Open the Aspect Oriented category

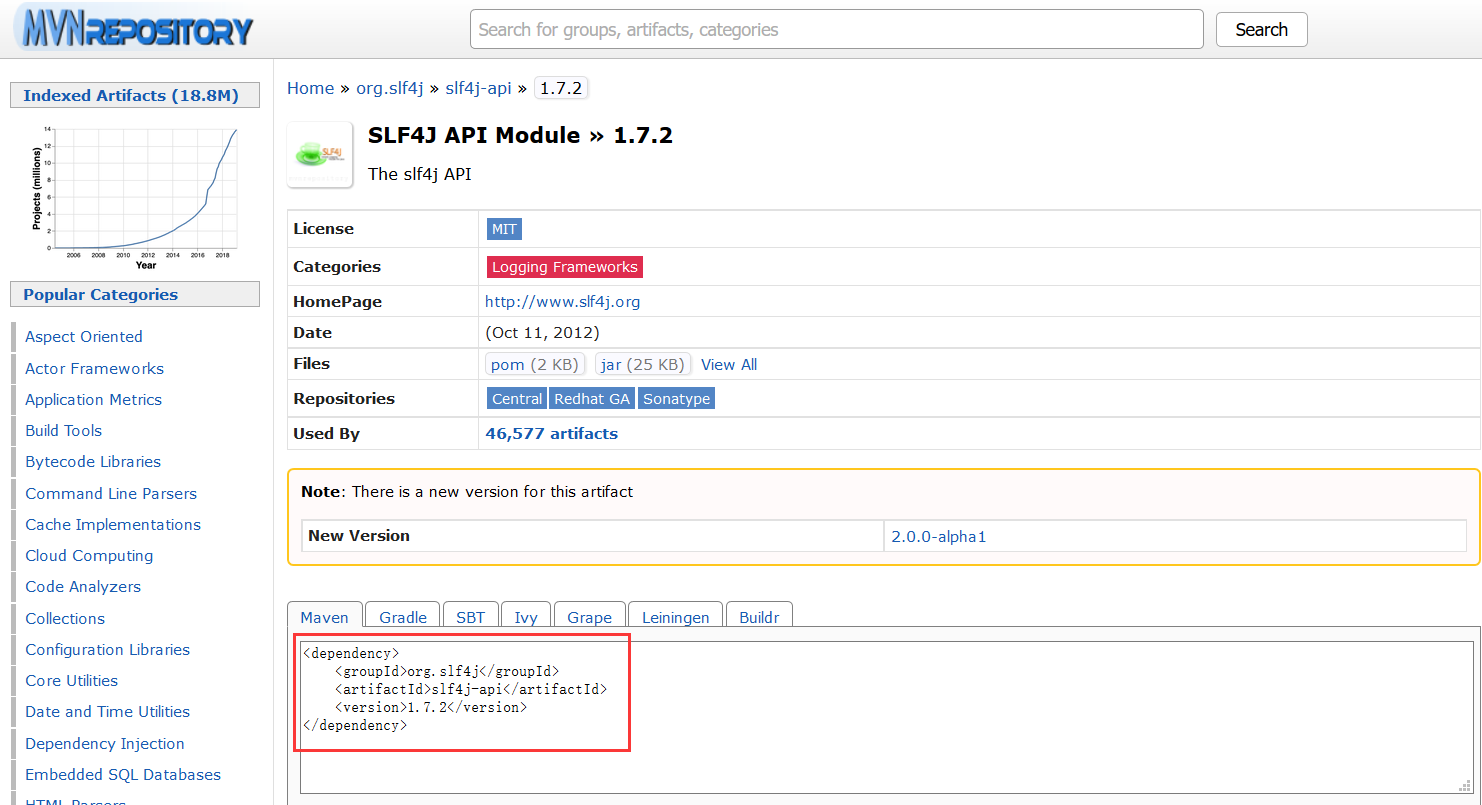83,337
